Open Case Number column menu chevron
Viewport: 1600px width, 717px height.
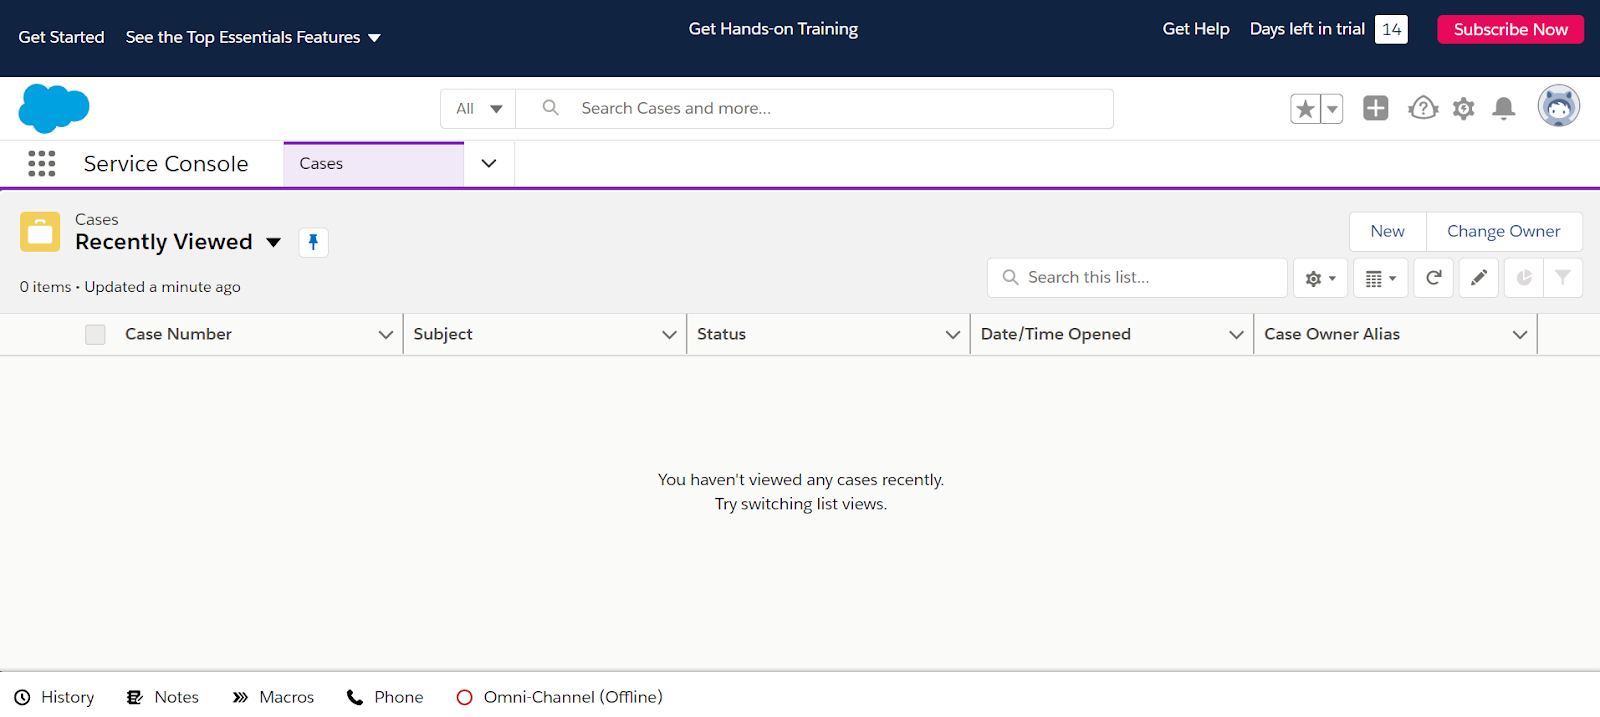click(386, 335)
